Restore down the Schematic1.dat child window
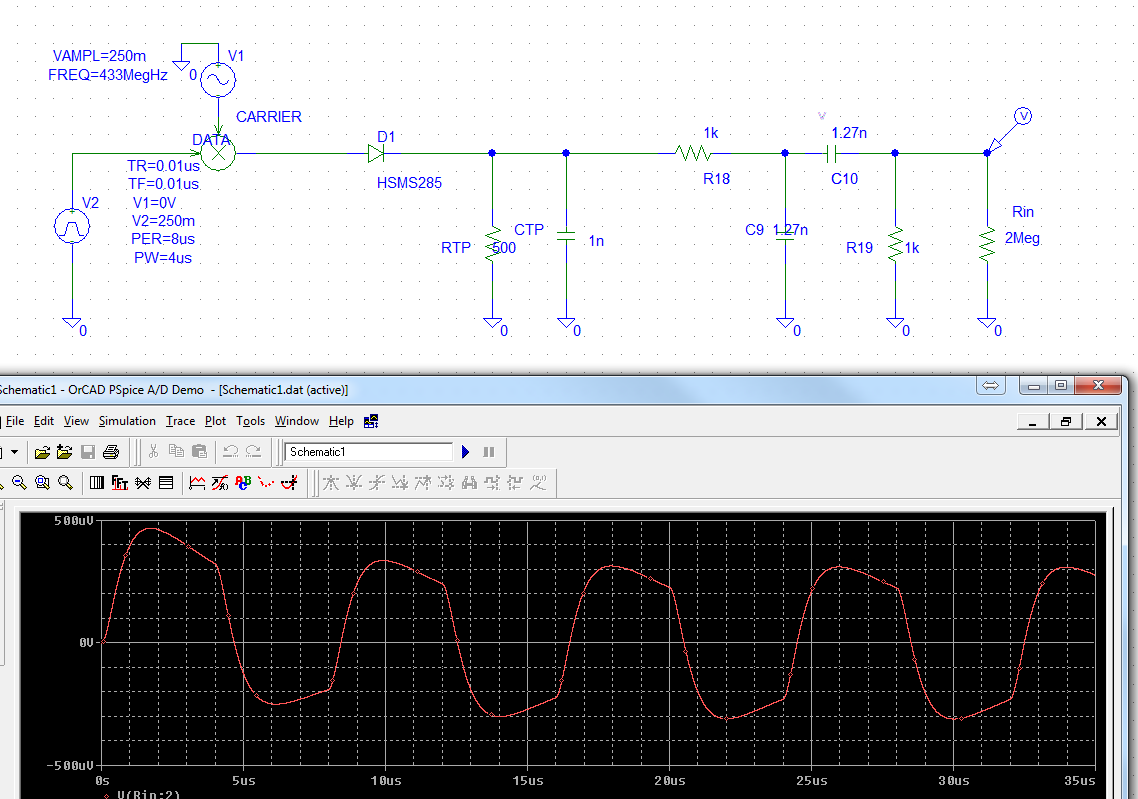This screenshot has width=1138, height=799. (x=1066, y=422)
